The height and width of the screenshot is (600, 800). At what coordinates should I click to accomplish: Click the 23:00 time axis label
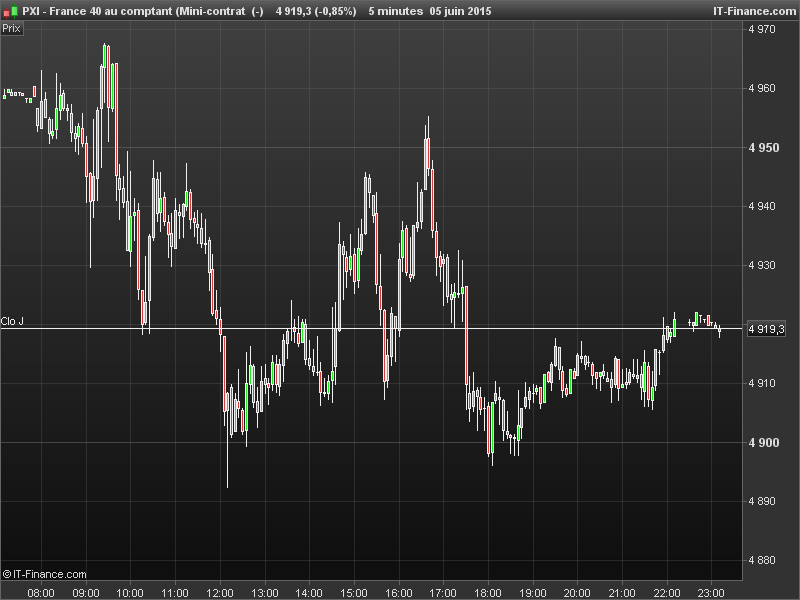click(x=712, y=593)
